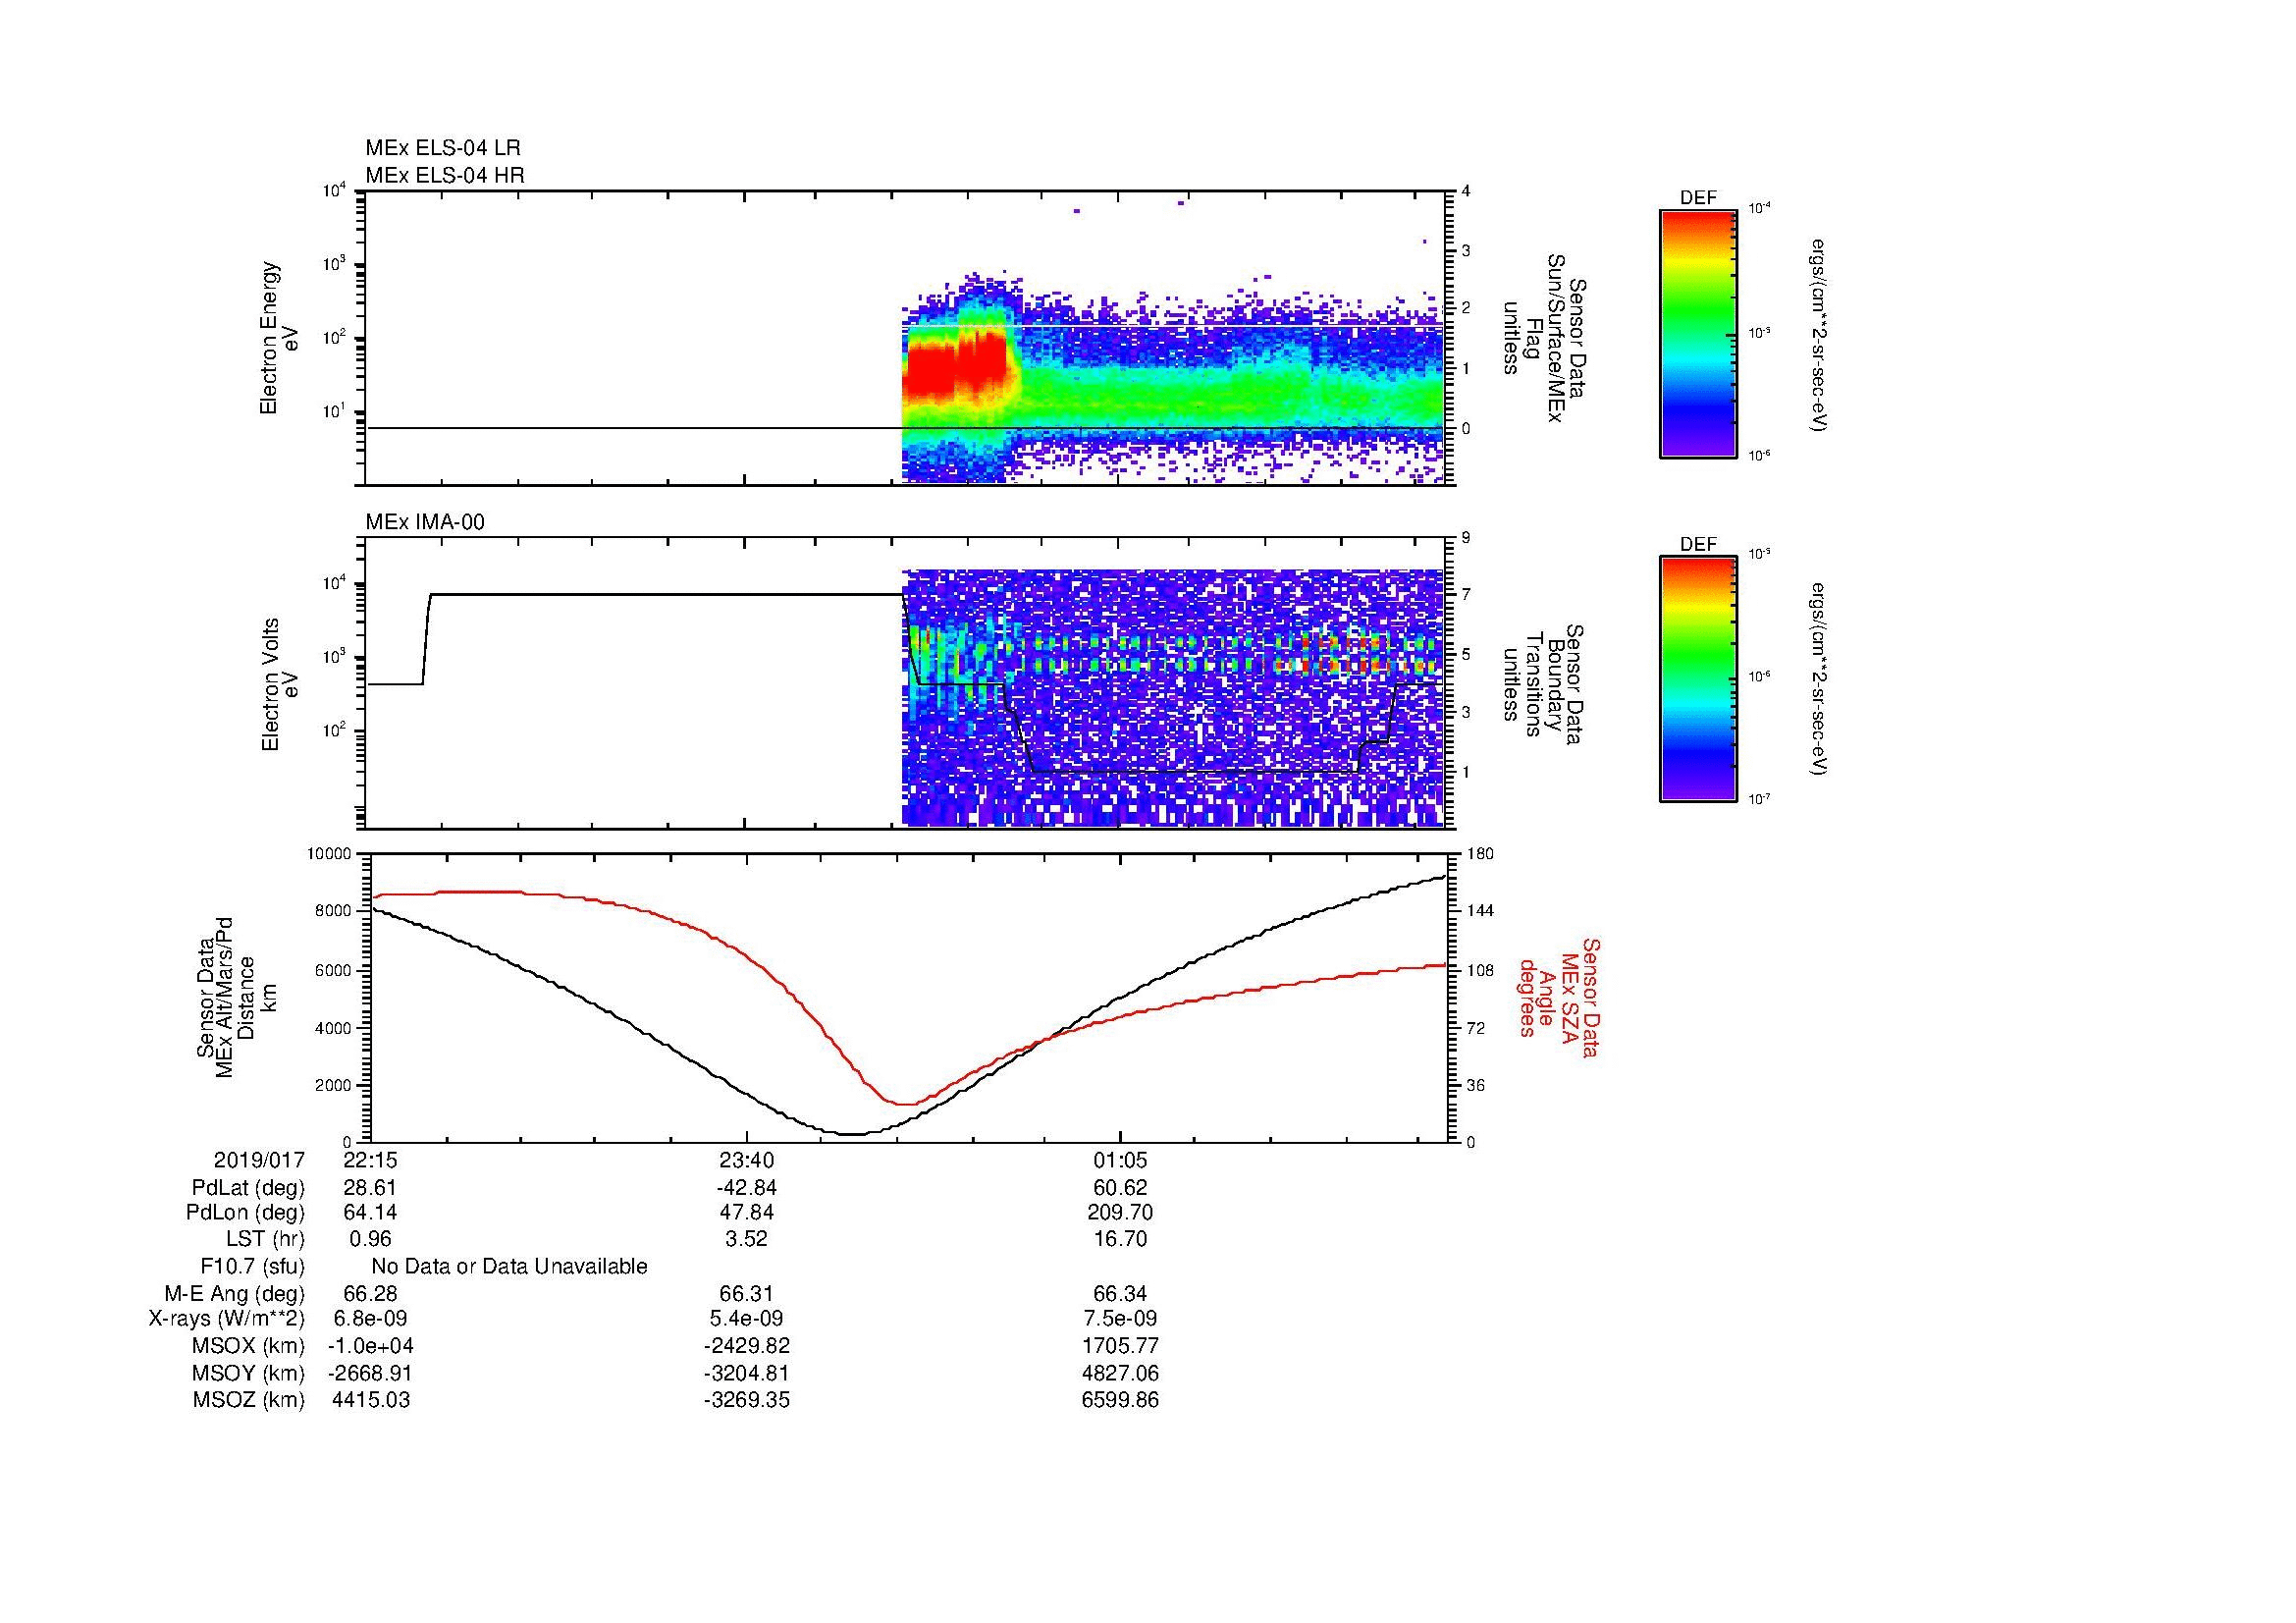Click the MSOZ value '6599.86'

[1120, 1400]
